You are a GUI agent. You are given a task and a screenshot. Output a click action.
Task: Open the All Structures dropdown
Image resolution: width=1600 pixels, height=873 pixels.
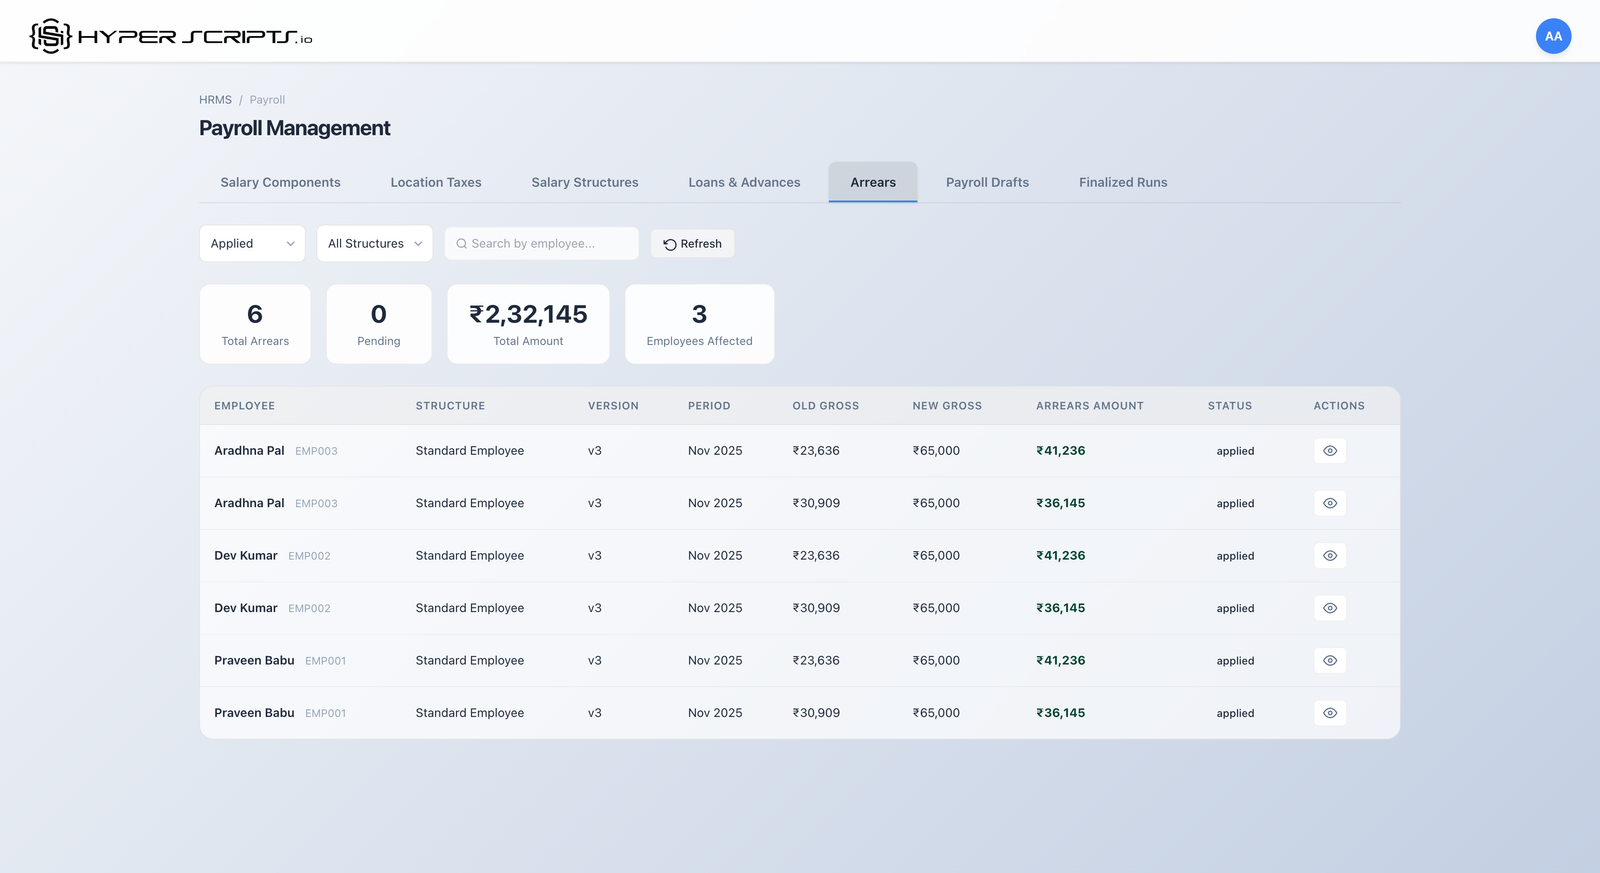[x=374, y=244]
